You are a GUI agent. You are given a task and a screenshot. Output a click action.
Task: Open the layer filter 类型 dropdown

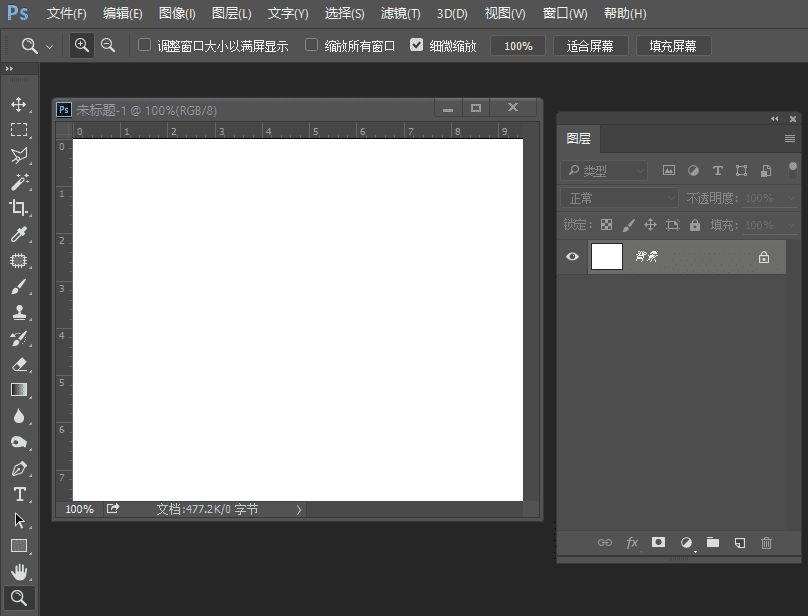pyautogui.click(x=604, y=171)
